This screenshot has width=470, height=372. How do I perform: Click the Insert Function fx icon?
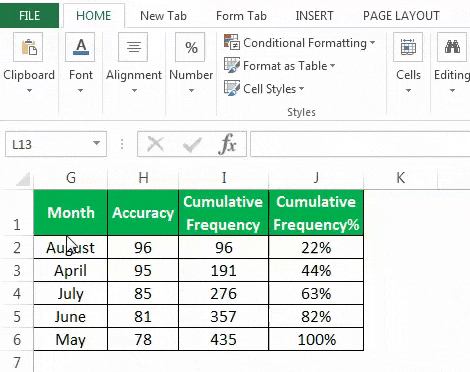coord(228,144)
